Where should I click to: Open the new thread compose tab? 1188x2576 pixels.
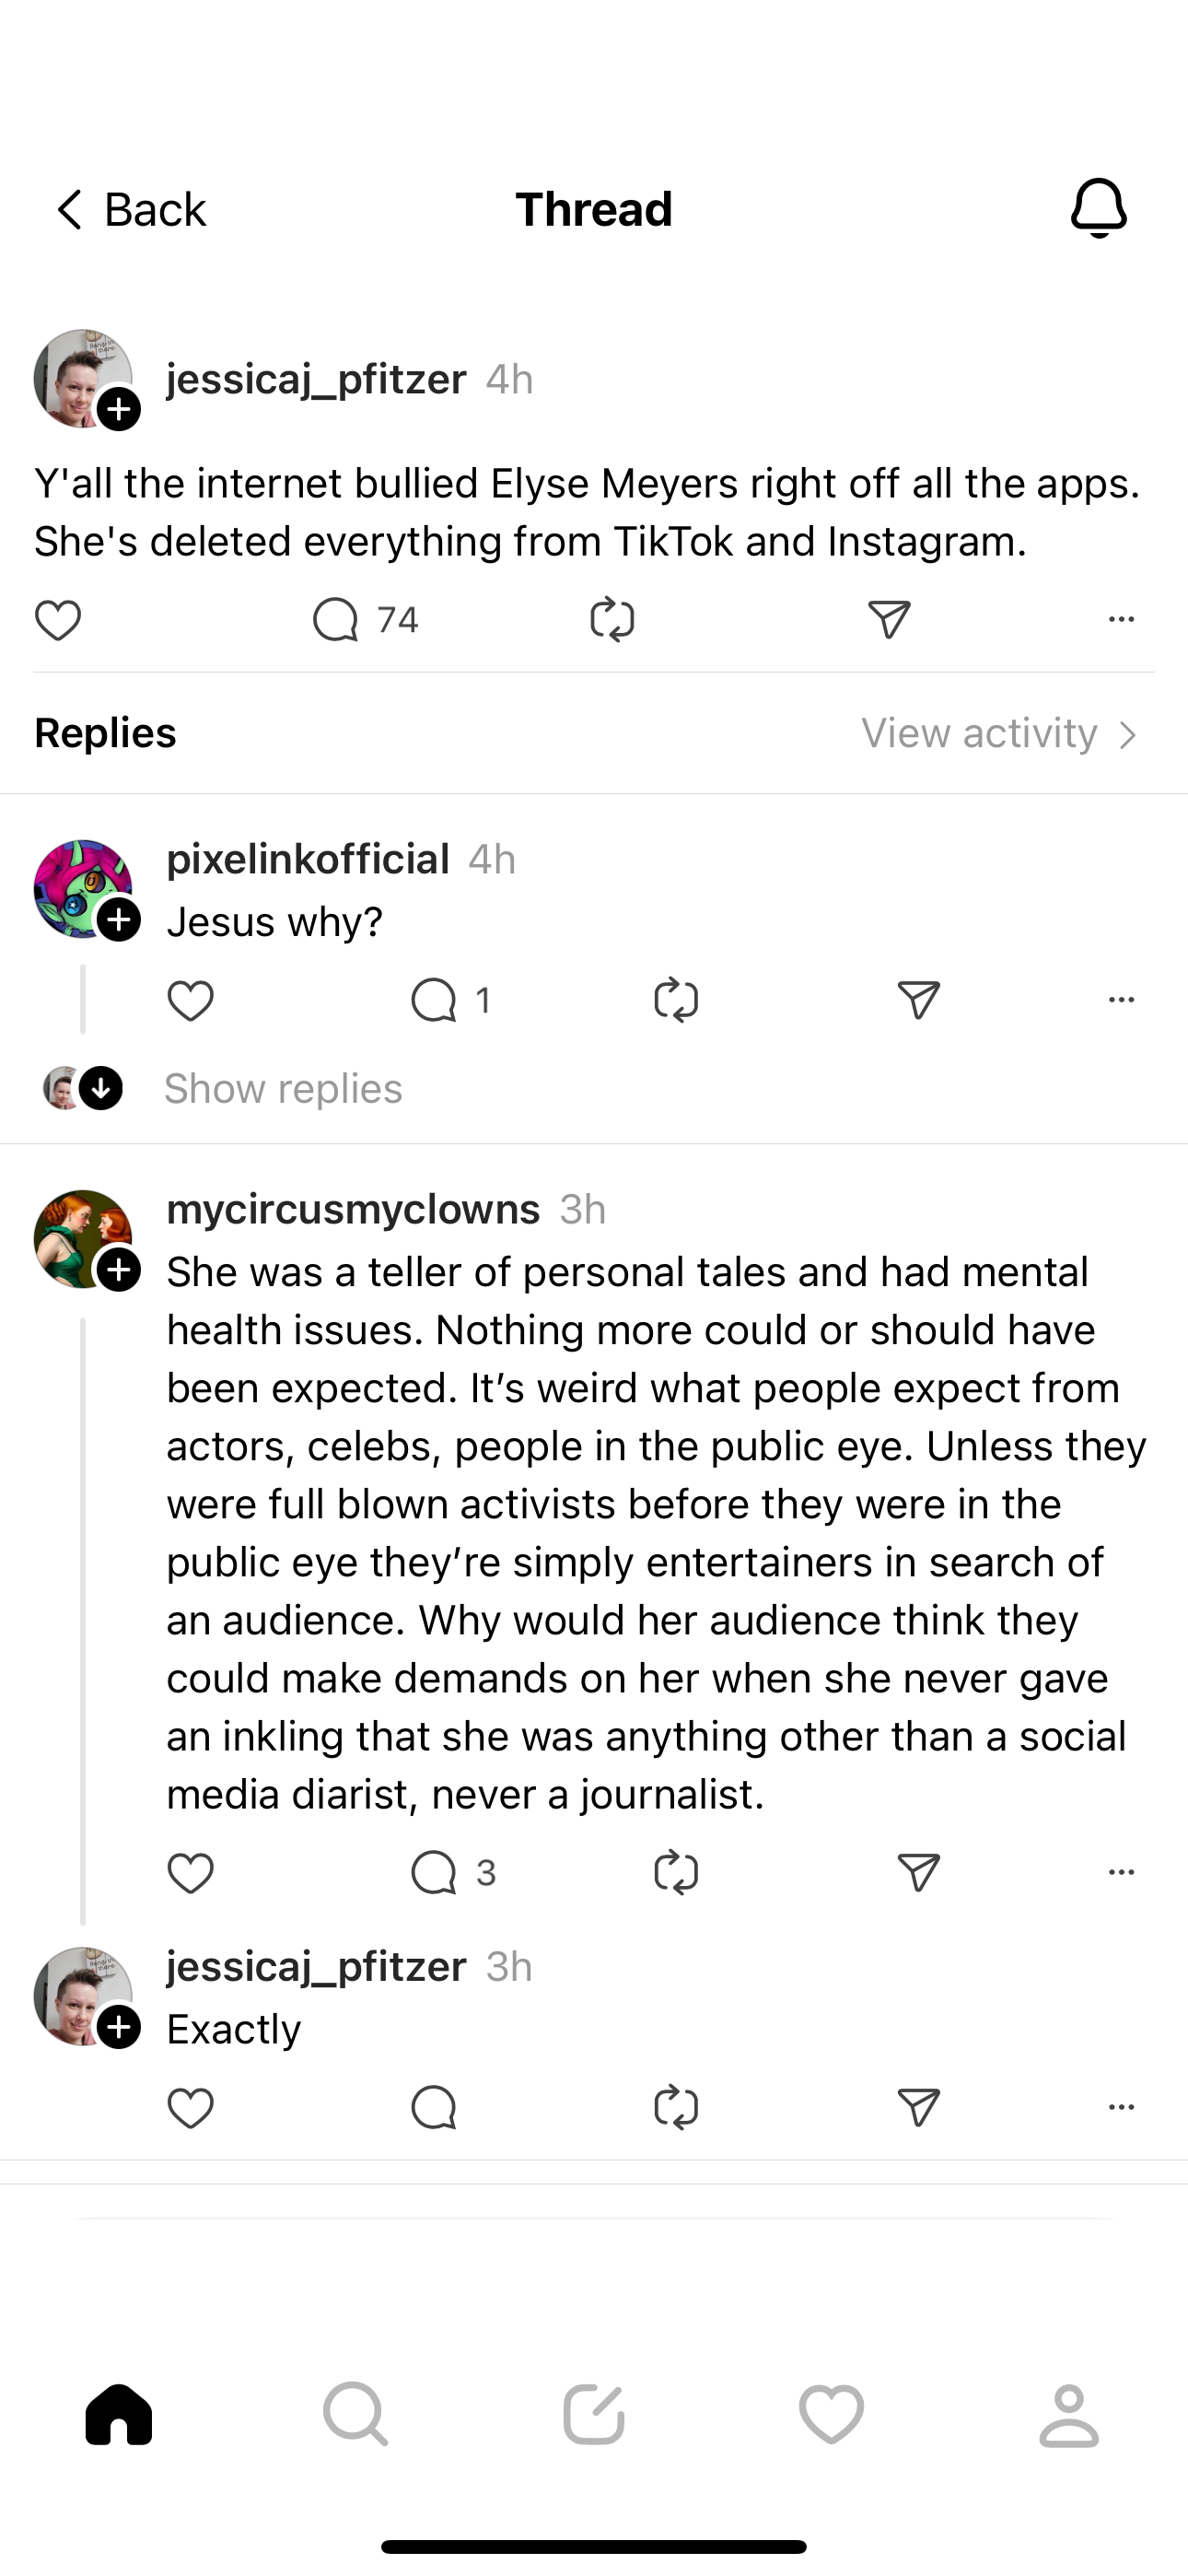click(594, 2414)
